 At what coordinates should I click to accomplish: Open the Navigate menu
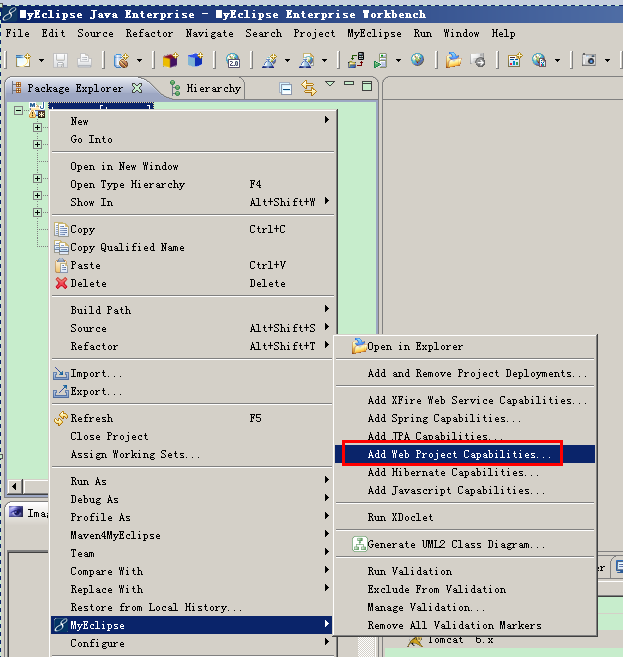[209, 34]
